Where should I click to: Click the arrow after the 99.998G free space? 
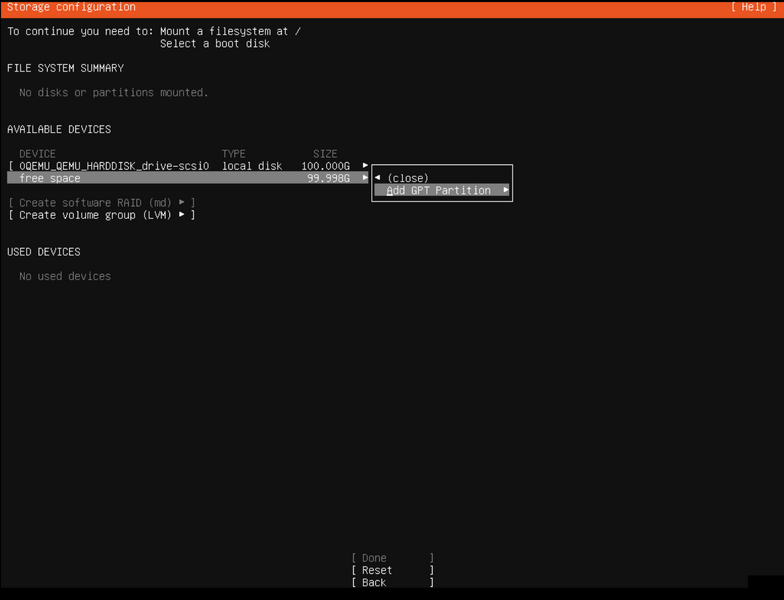point(365,178)
